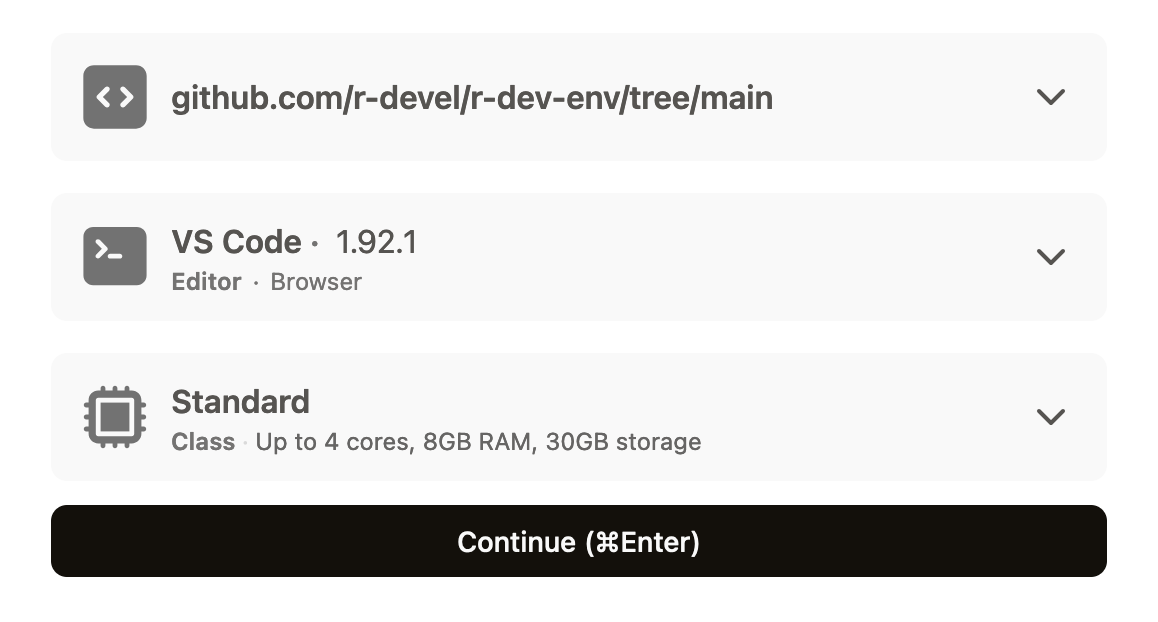Click the '30GB storage' text
1158x622 pixels.
pos(623,442)
